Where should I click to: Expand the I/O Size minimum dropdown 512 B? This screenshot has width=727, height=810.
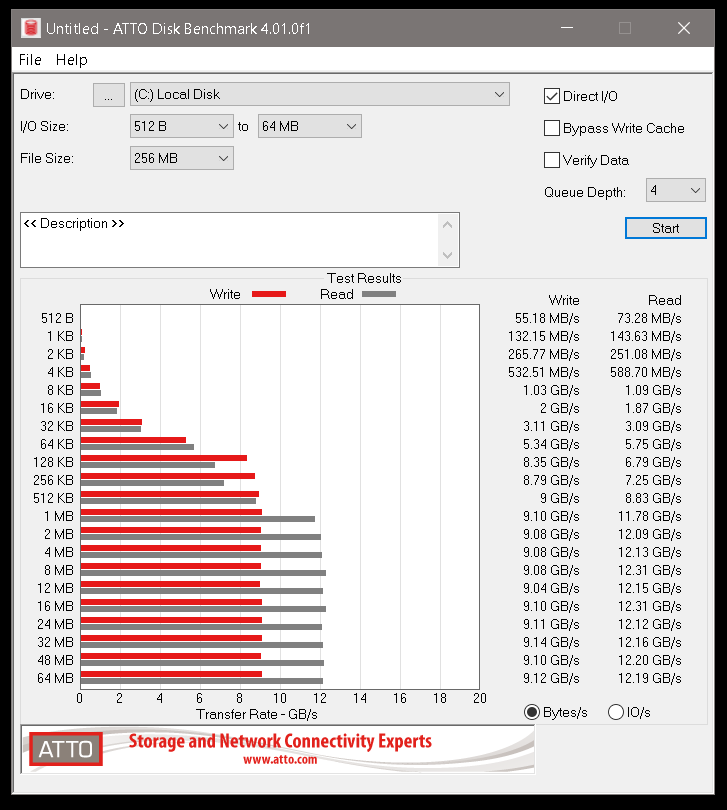tap(181, 127)
